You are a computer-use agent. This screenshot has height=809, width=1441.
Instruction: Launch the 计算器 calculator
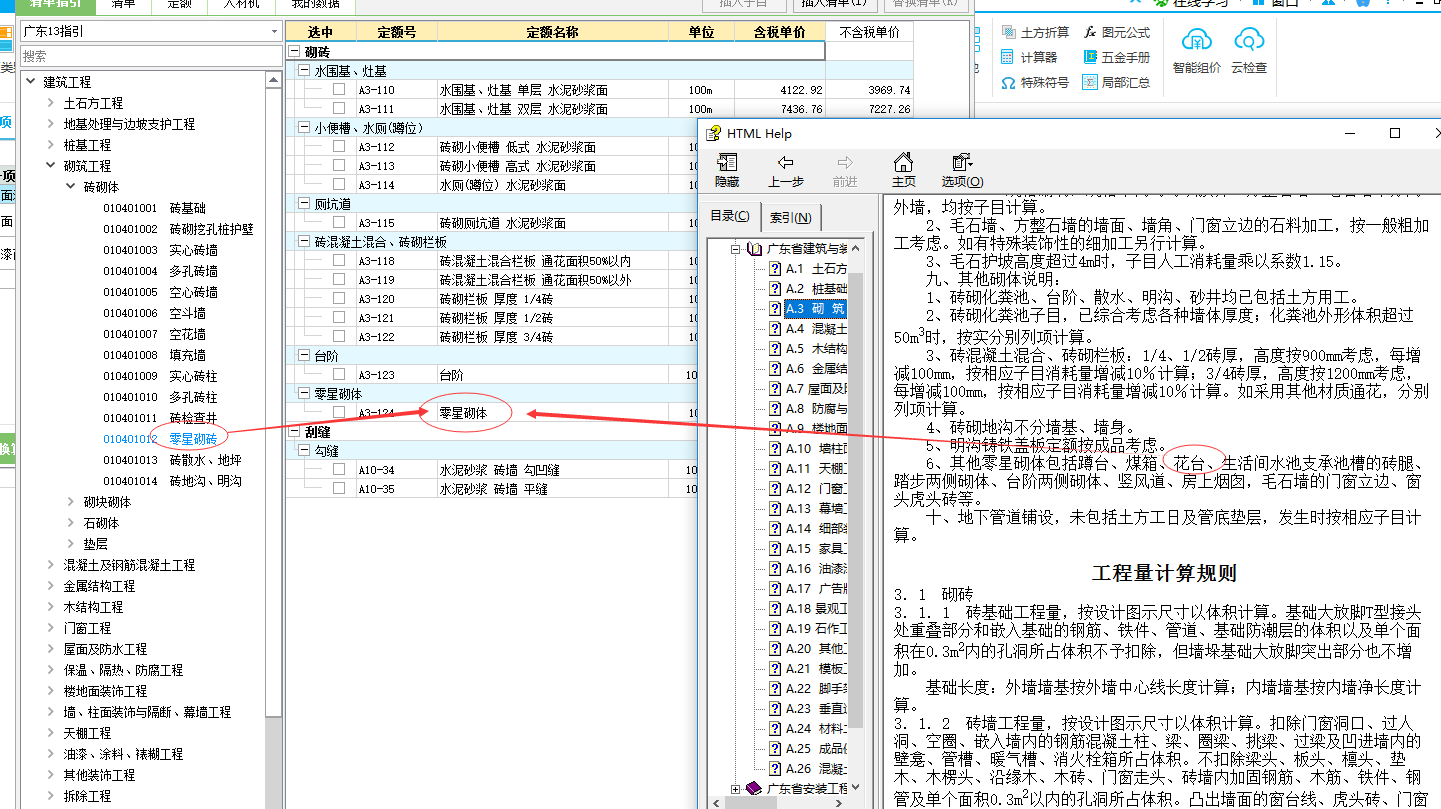pyautogui.click(x=1029, y=57)
